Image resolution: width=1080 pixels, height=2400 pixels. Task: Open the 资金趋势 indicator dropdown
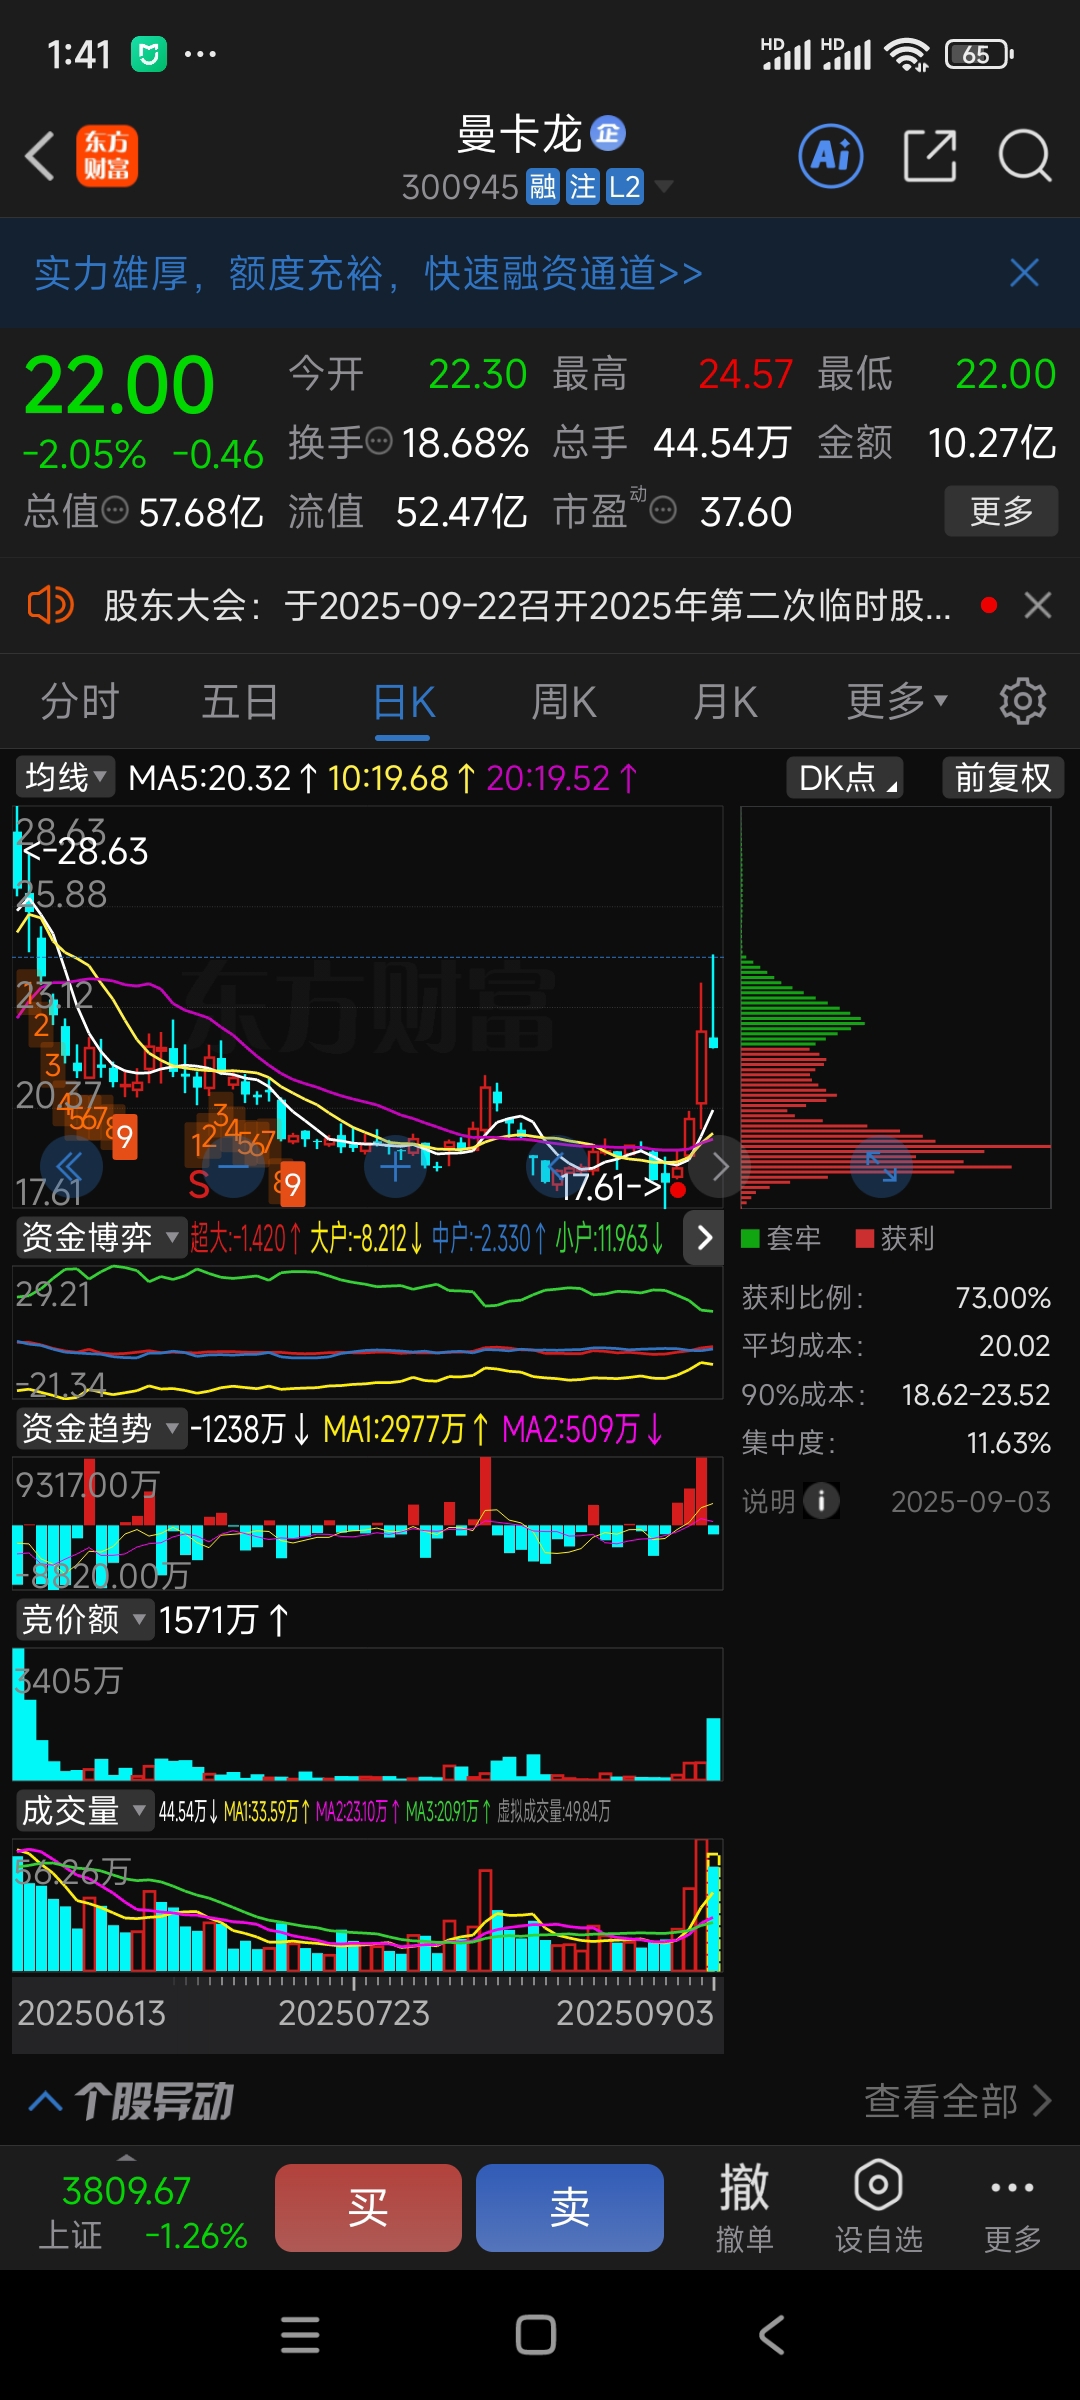tap(100, 1428)
